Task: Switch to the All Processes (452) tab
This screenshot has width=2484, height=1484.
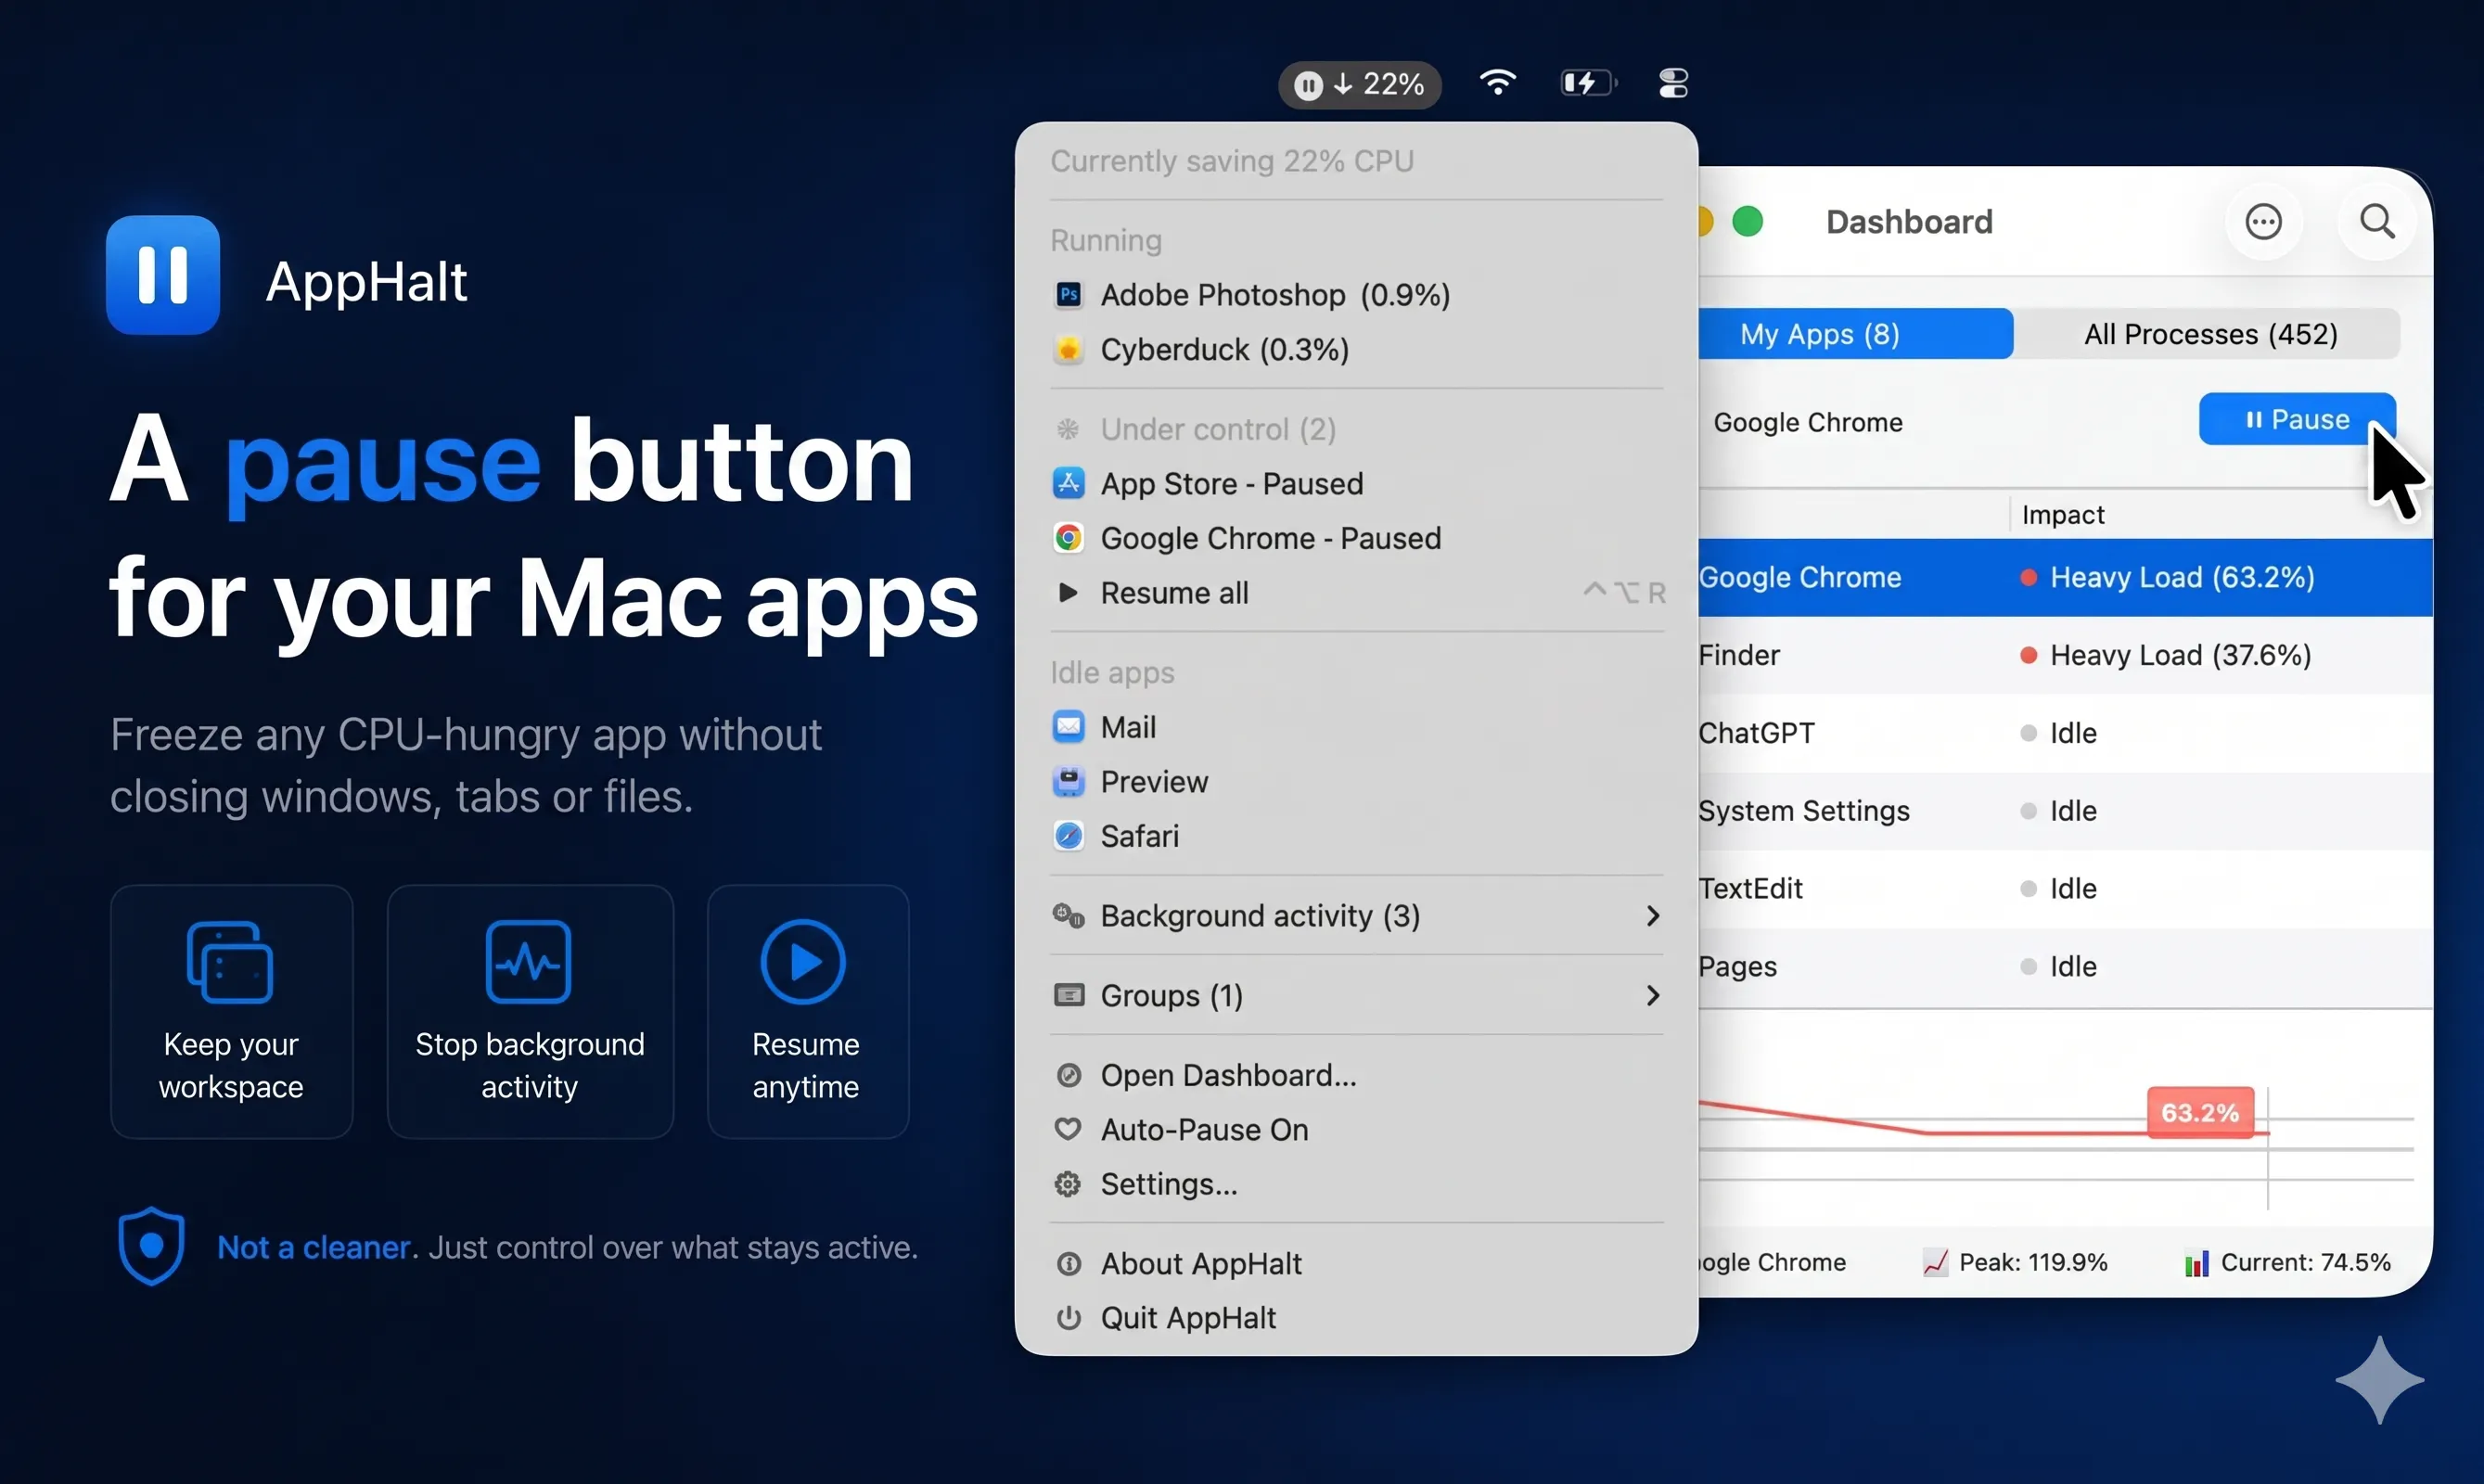Action: coord(2209,333)
